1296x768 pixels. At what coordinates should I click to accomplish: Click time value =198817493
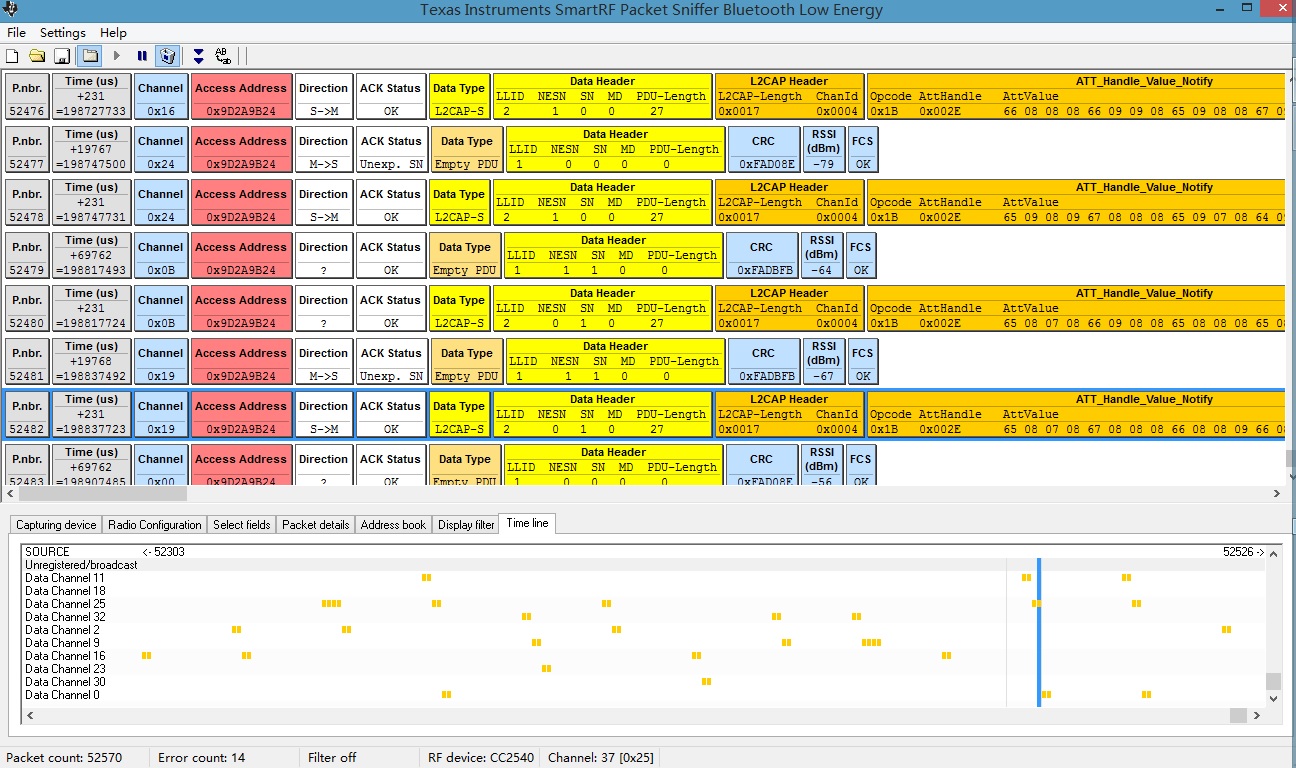click(x=91, y=270)
